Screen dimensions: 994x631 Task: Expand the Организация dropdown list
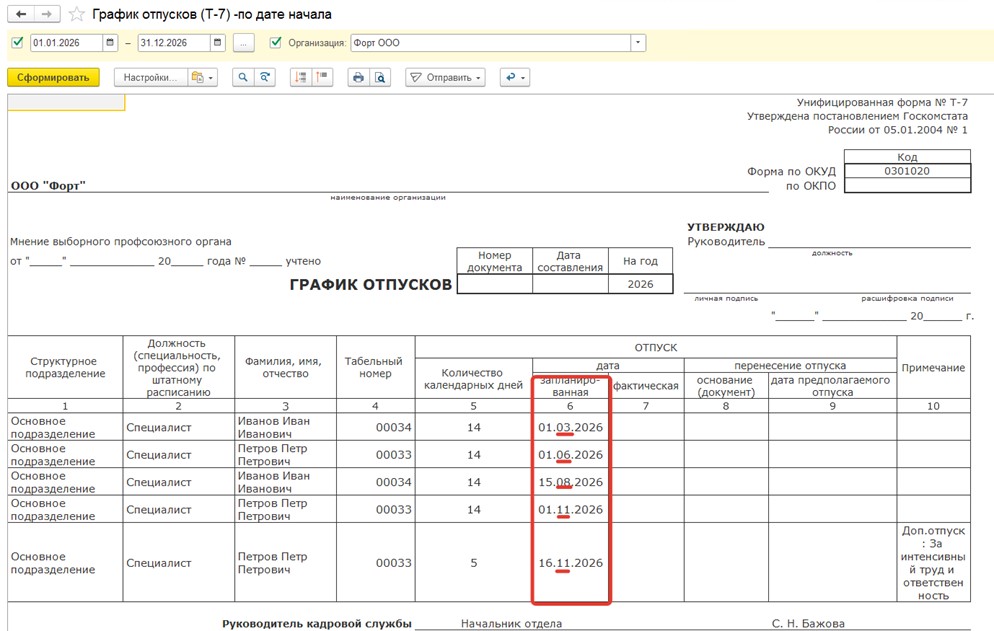pyautogui.click(x=638, y=43)
